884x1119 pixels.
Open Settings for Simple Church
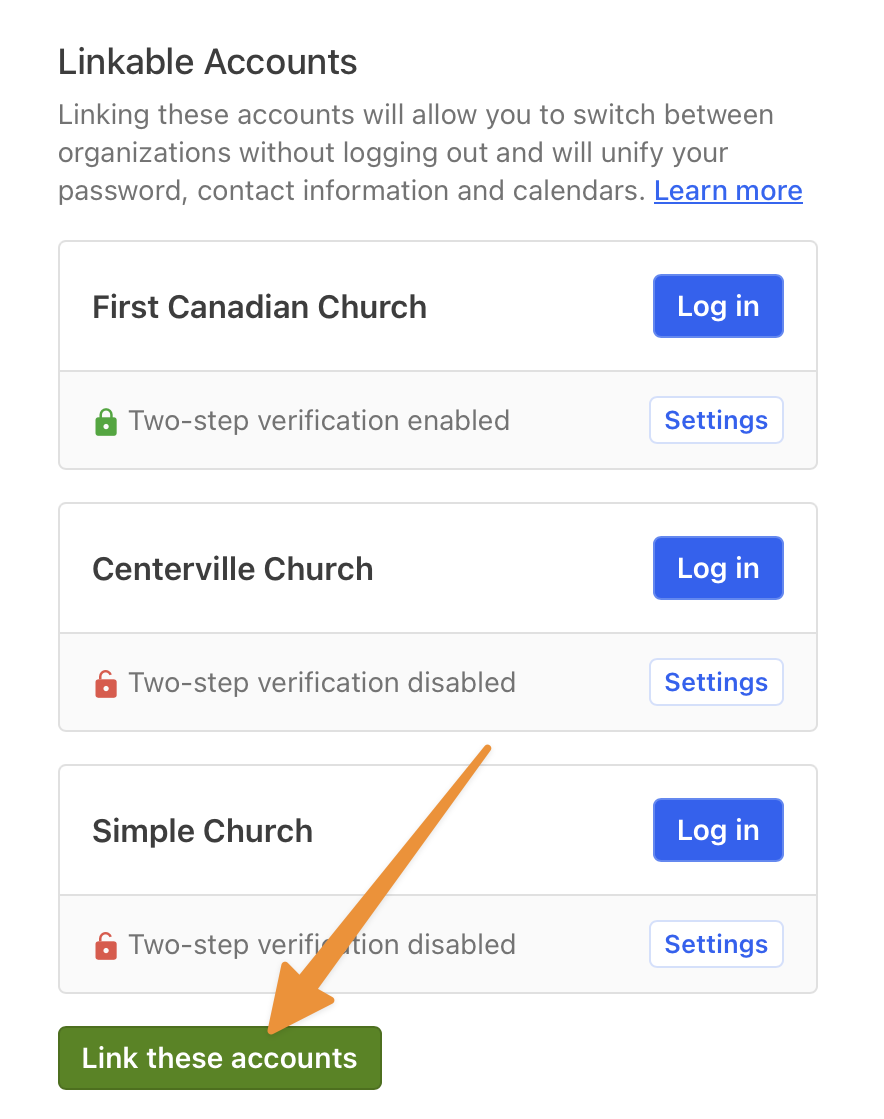click(x=716, y=944)
